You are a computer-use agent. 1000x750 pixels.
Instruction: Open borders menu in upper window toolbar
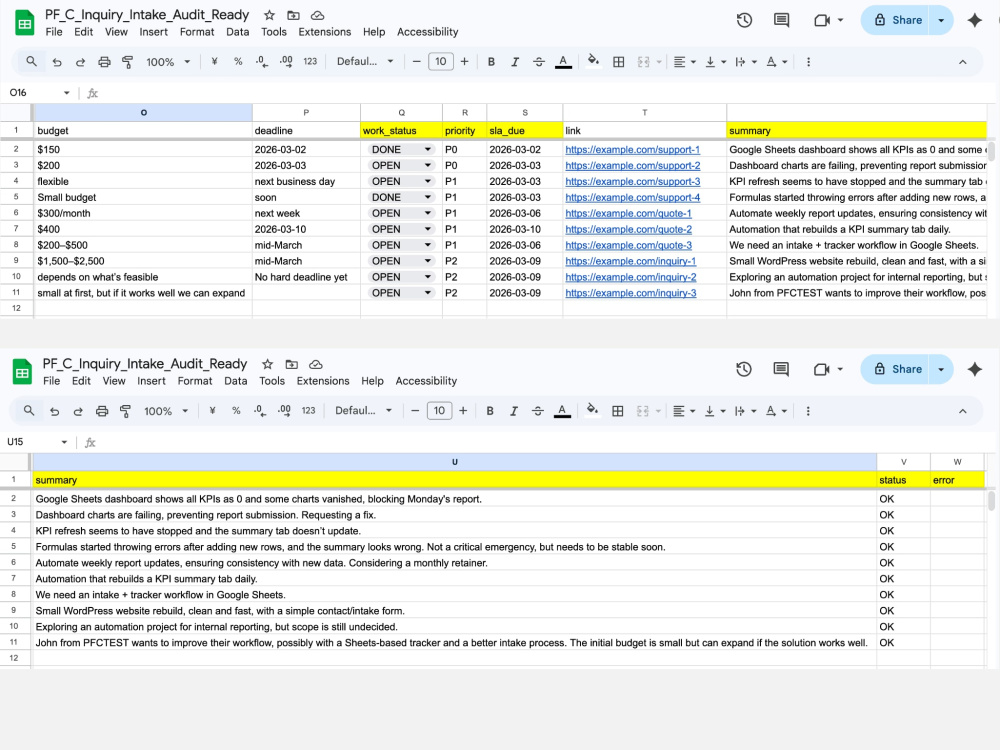coord(619,62)
